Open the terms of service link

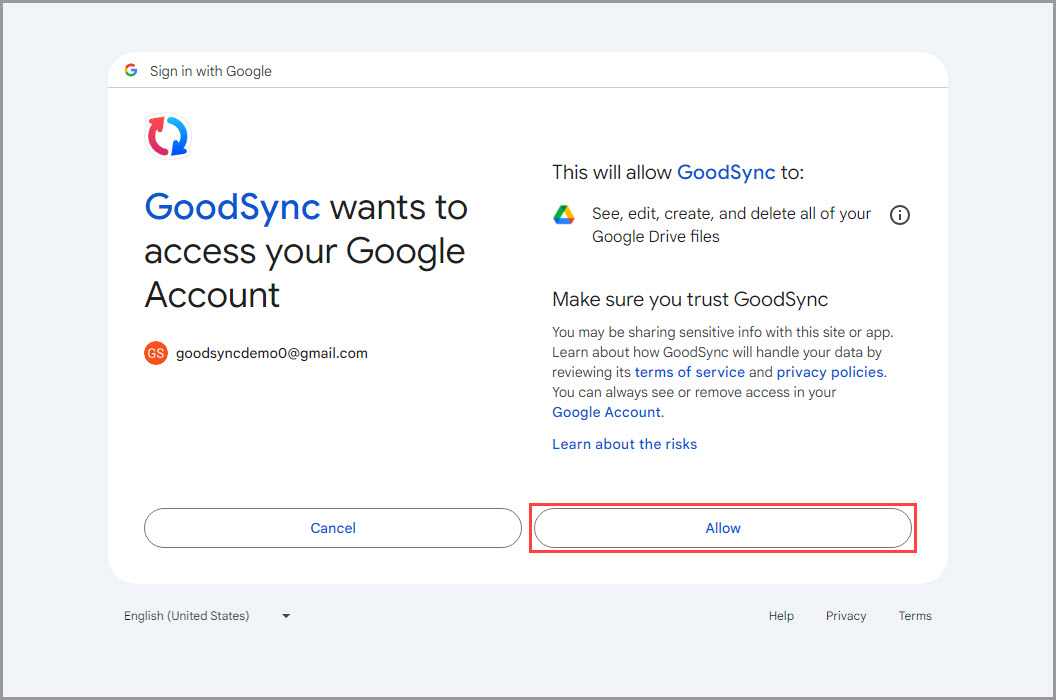pyautogui.click(x=689, y=371)
